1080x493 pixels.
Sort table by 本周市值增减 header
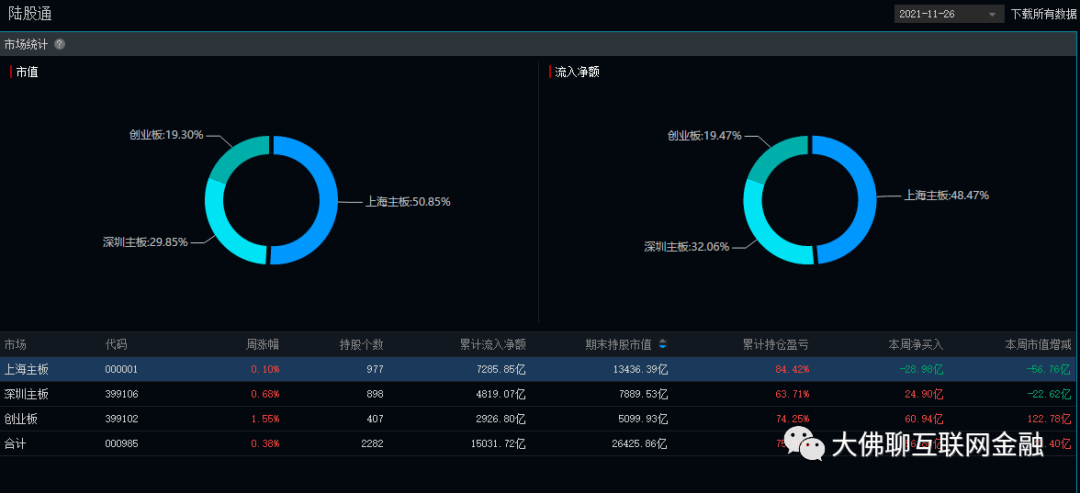[x=1039, y=344]
